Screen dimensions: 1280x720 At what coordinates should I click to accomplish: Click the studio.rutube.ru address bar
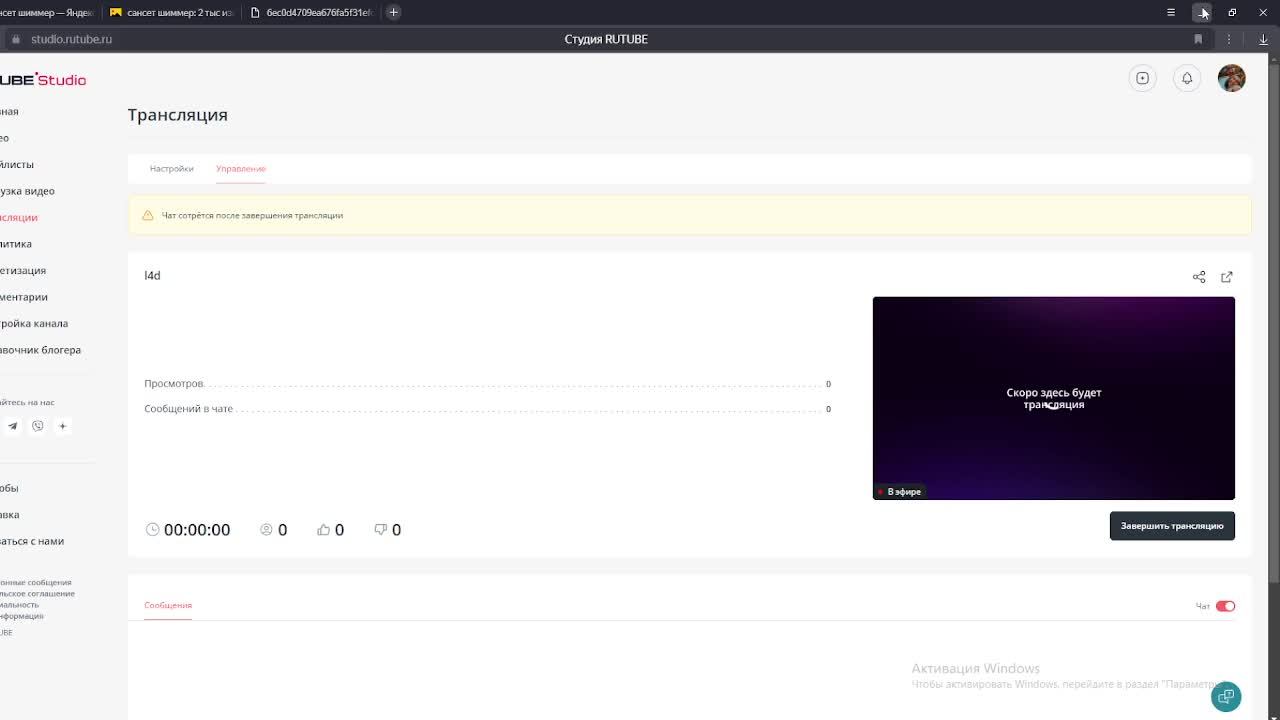(x=71, y=39)
